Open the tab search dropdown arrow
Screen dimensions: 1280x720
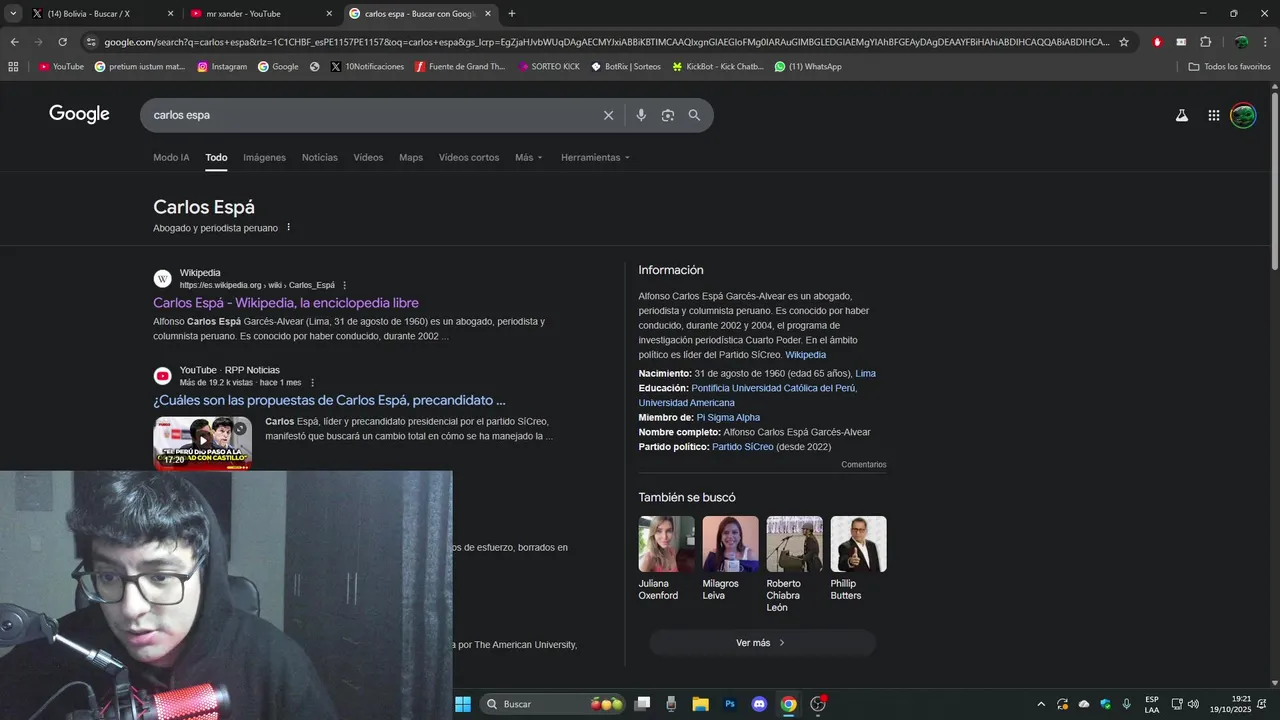pos(13,14)
